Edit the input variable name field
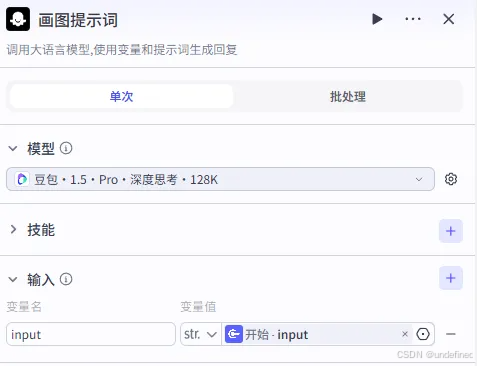The height and width of the screenshot is (366, 477). coord(91,334)
